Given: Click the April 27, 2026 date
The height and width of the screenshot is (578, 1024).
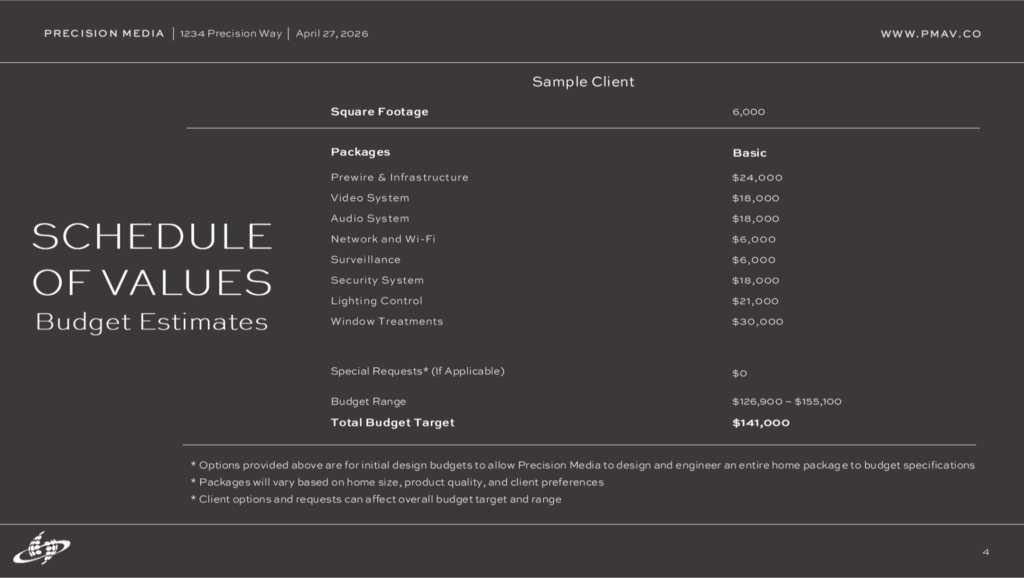Looking at the screenshot, I should coord(332,34).
